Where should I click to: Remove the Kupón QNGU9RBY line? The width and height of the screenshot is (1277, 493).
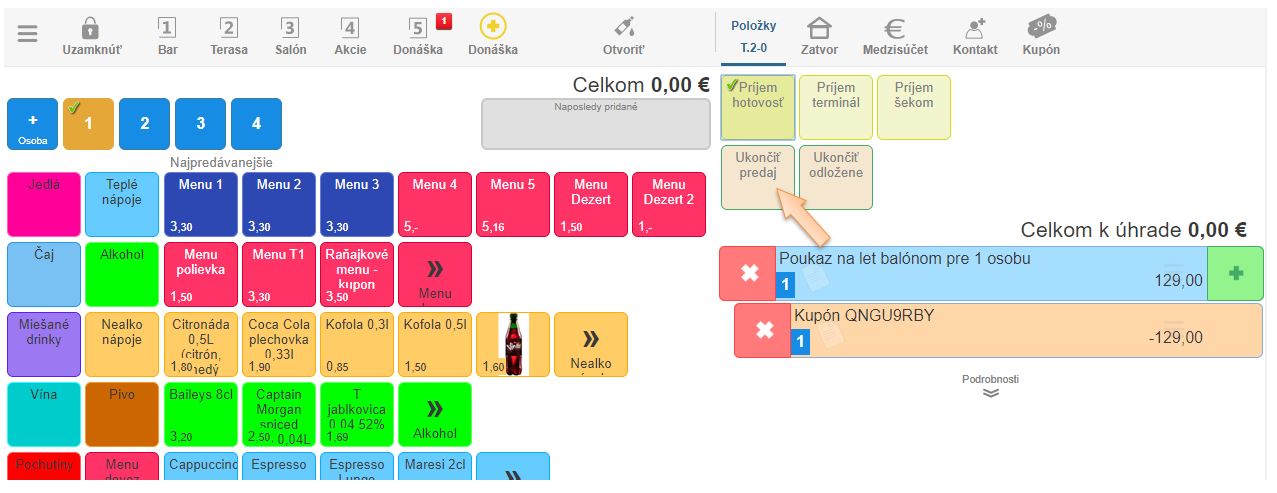coord(764,330)
